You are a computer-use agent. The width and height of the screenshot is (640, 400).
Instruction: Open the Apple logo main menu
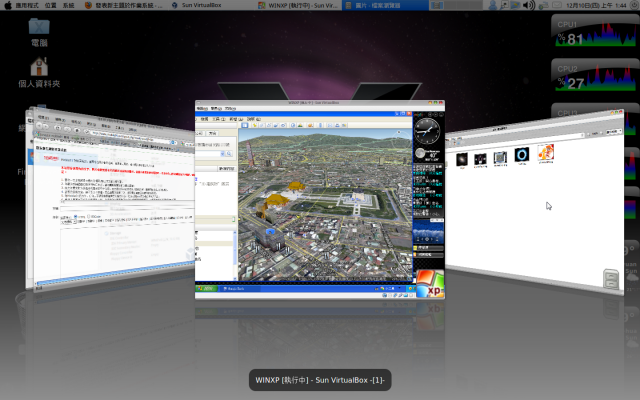click(x=7, y=5)
